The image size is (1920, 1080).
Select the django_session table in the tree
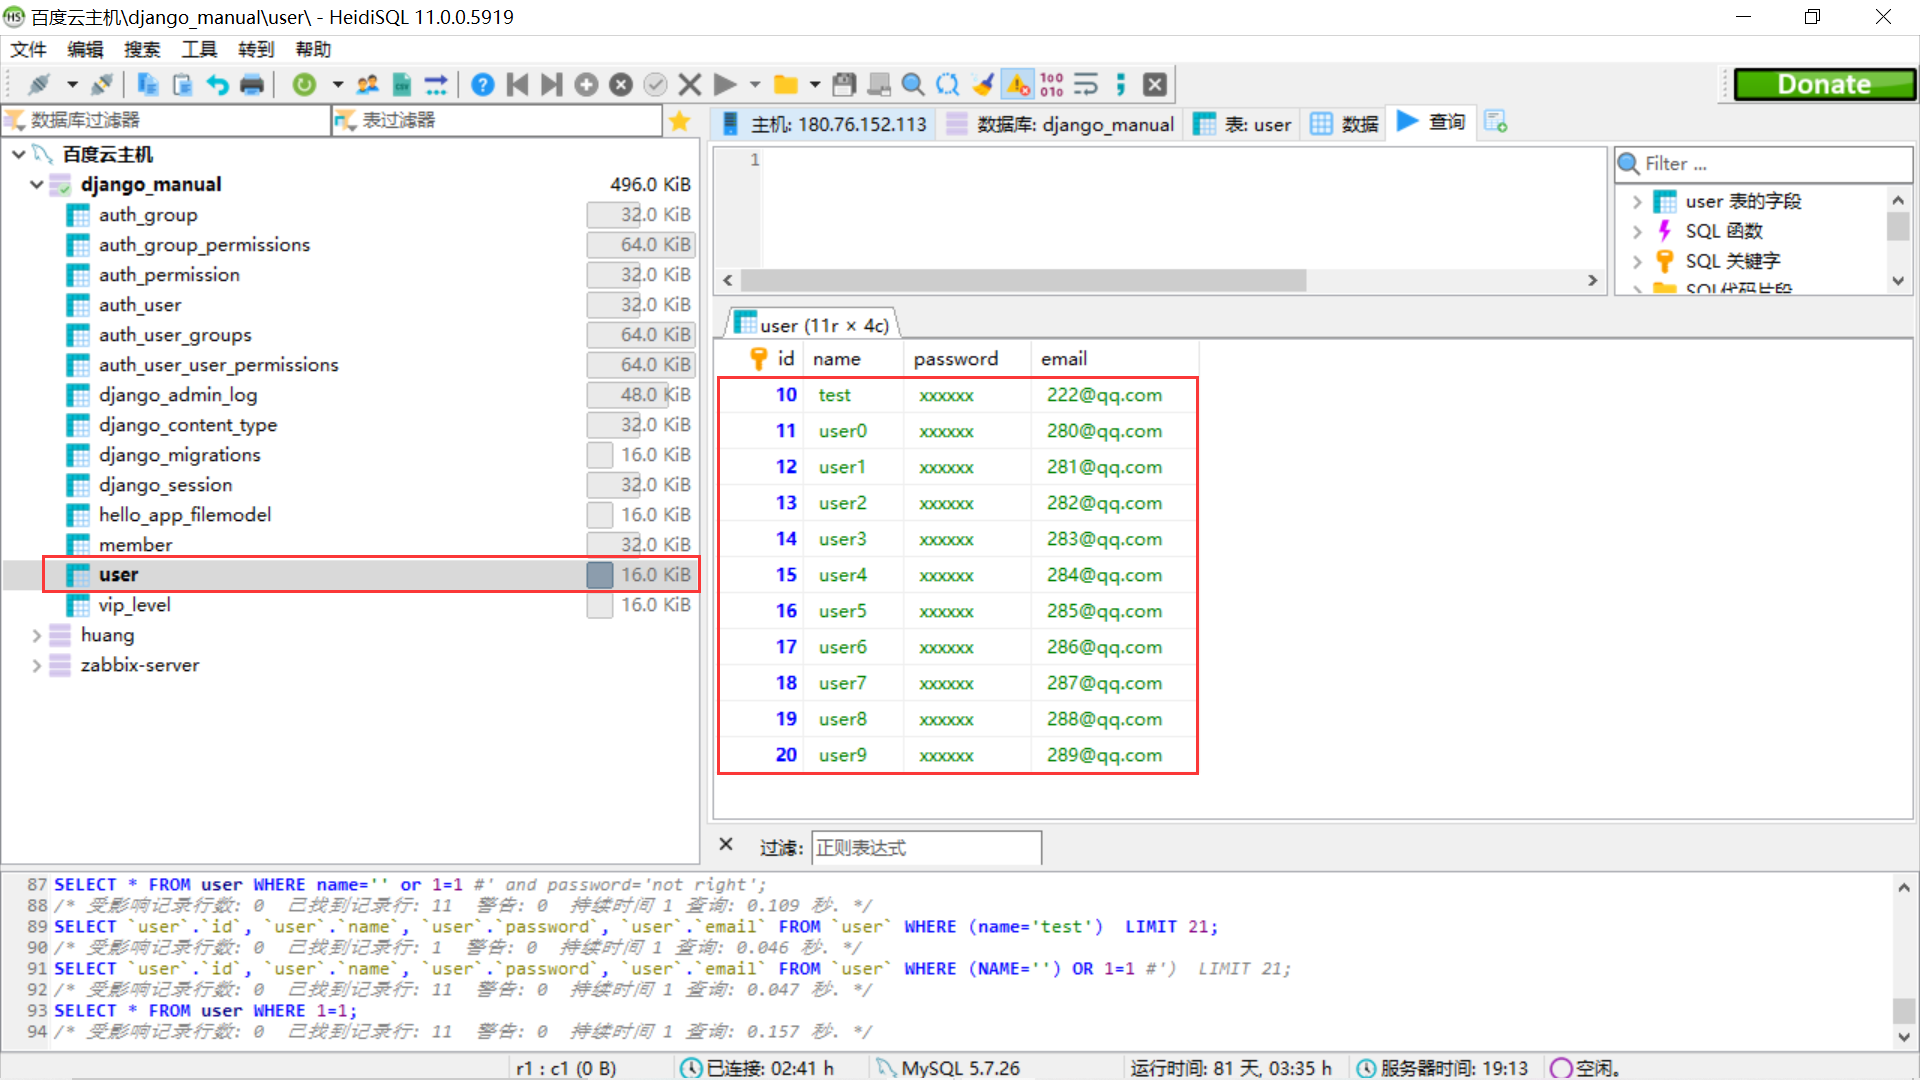[x=165, y=485]
